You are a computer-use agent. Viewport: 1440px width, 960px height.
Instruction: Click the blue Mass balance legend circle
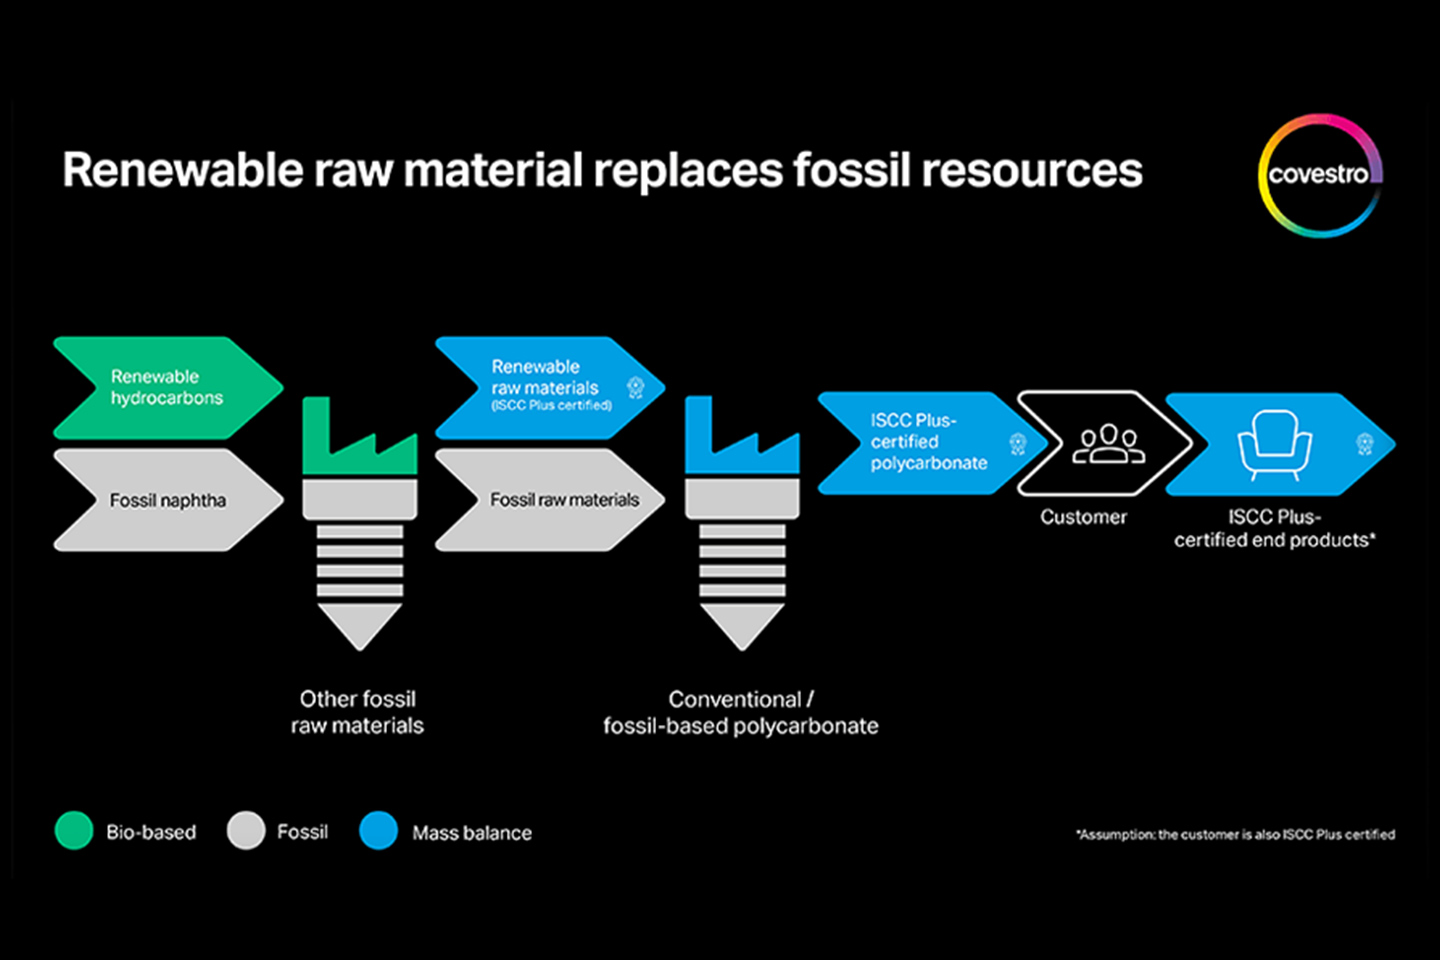pos(379,830)
